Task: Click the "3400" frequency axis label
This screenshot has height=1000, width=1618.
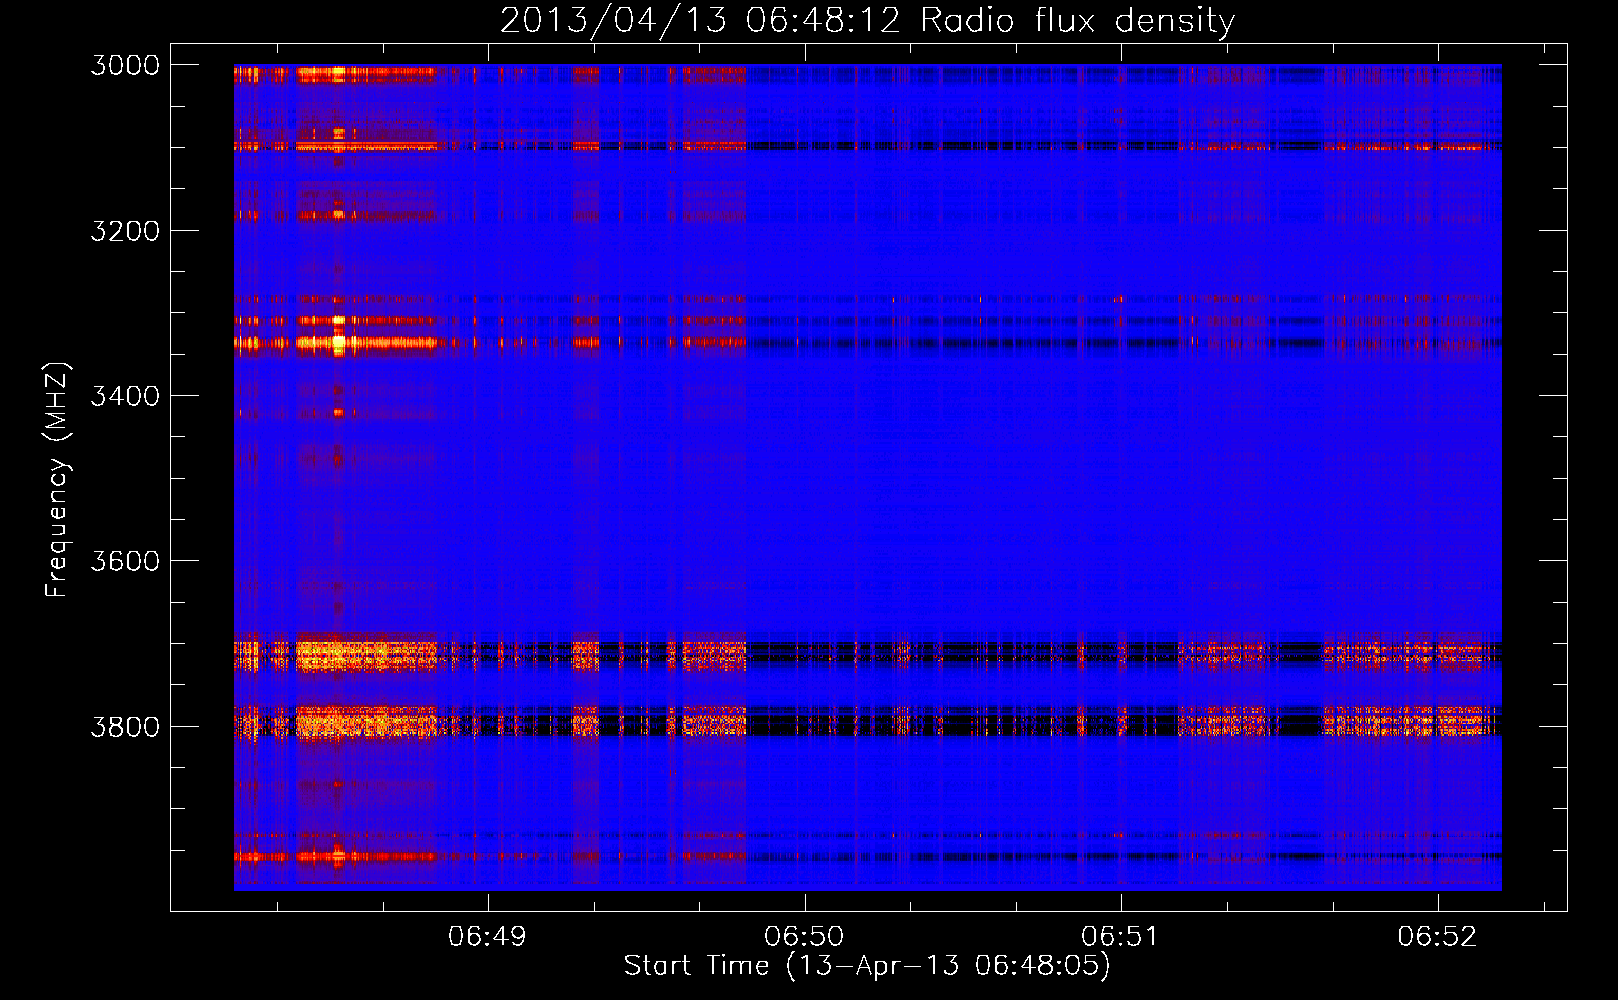Action: (x=125, y=396)
